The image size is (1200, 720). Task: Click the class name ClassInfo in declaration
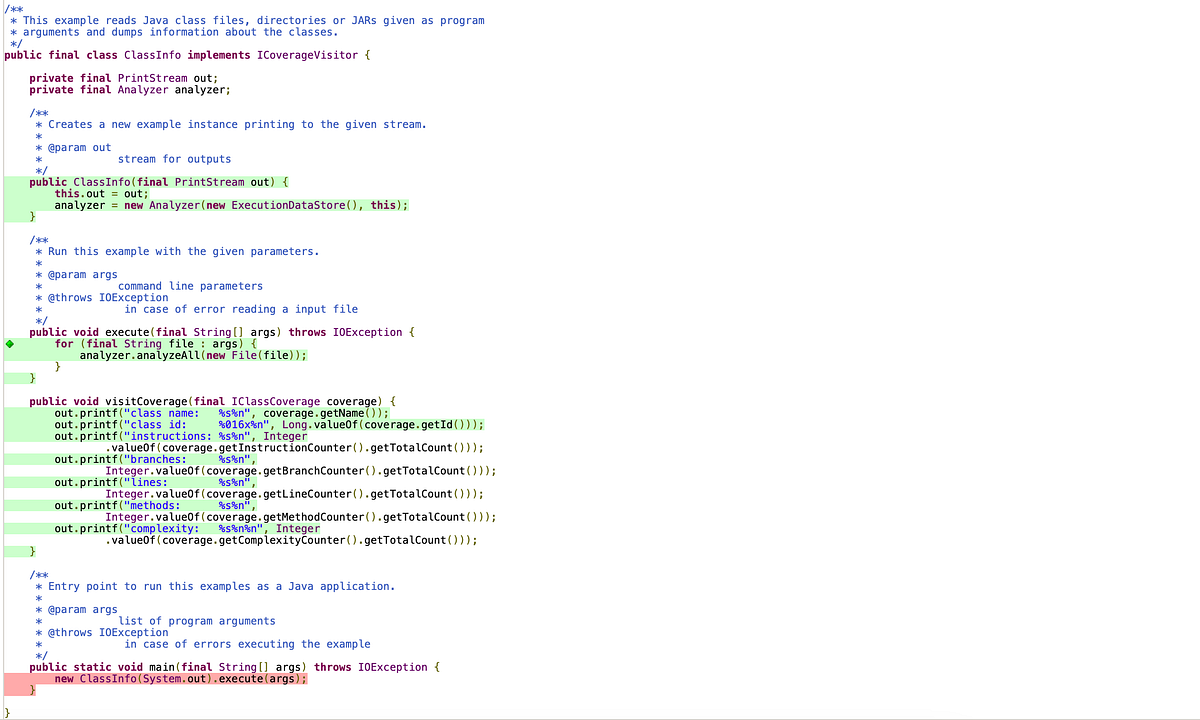click(x=150, y=55)
